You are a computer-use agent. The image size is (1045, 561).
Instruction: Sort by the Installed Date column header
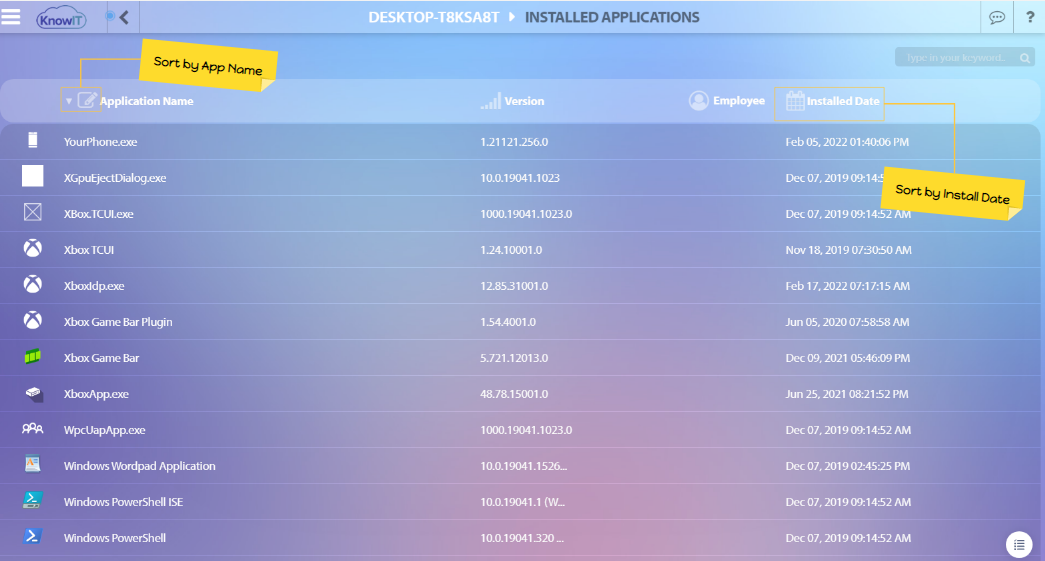(x=843, y=101)
